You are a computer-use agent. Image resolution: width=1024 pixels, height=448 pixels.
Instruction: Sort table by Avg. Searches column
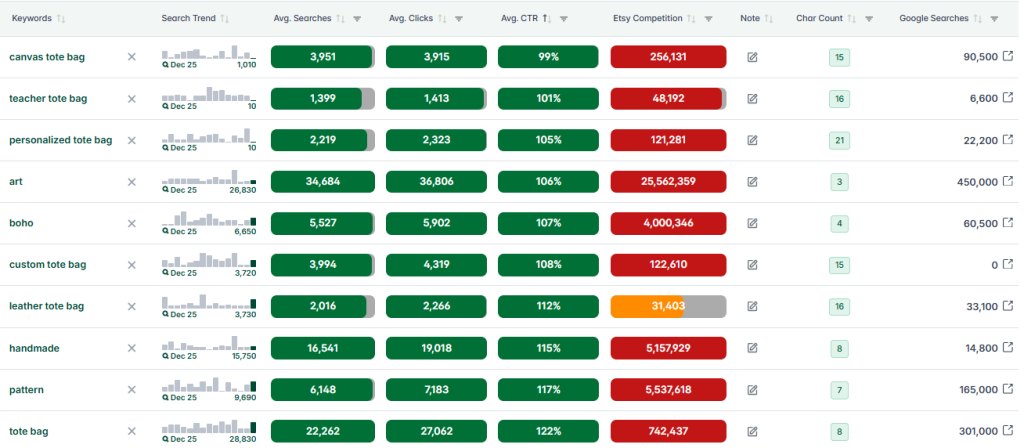coord(340,19)
